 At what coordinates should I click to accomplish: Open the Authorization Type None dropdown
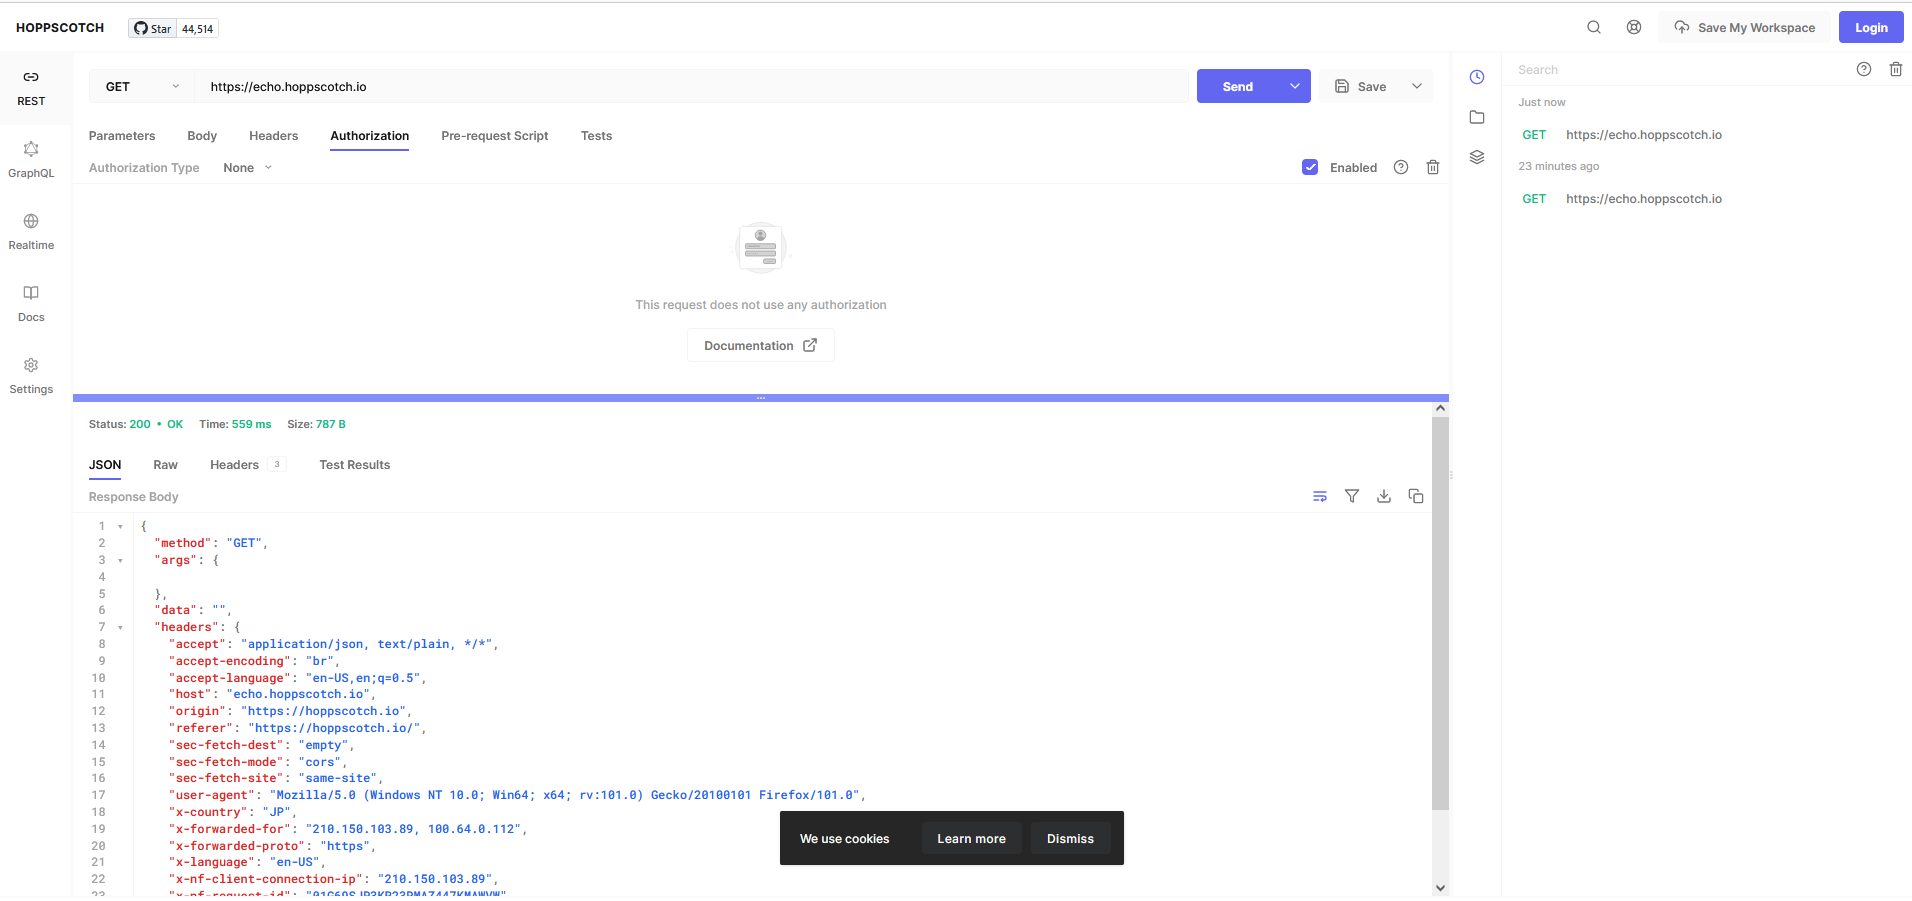coord(247,168)
